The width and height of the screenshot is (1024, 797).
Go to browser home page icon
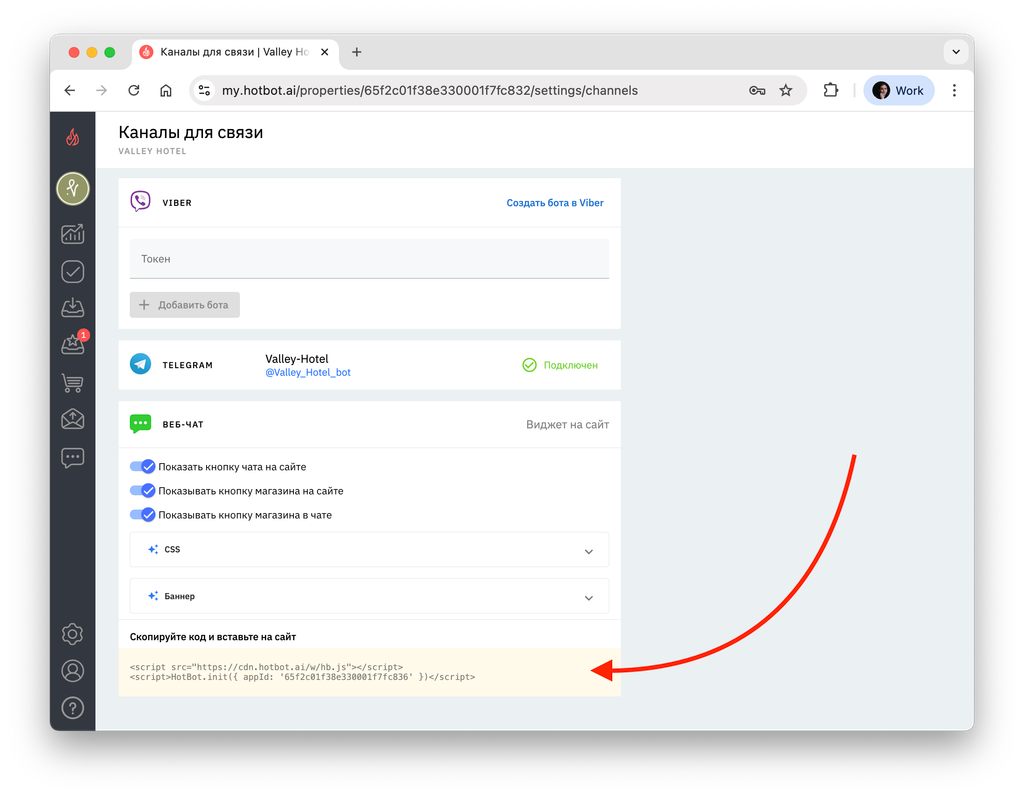166,90
